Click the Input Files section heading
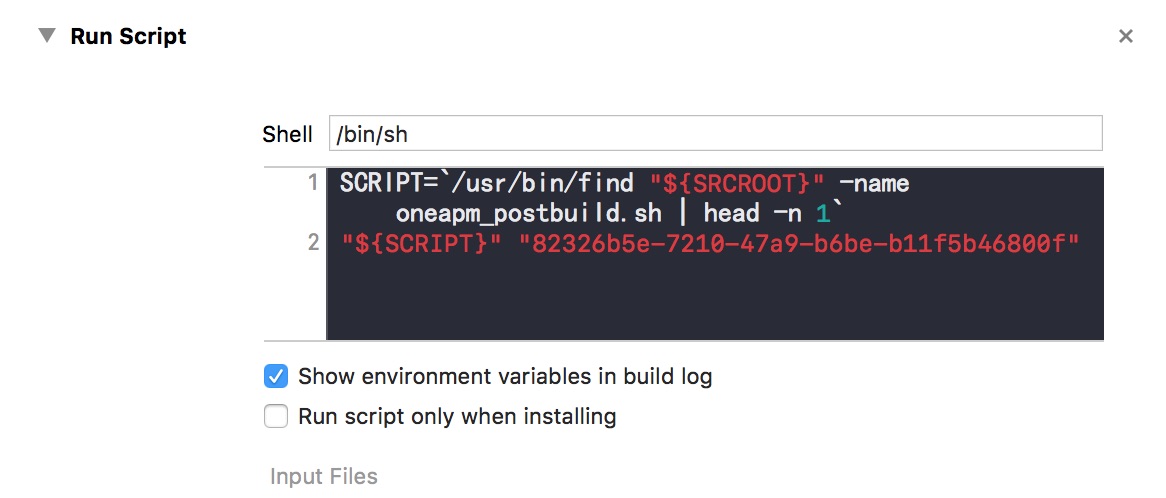The height and width of the screenshot is (498, 1166). point(323,476)
